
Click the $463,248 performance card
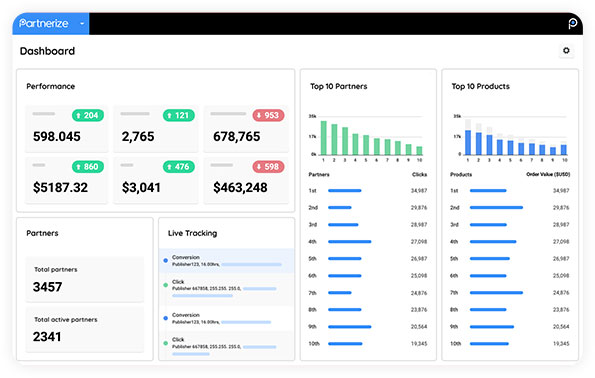pyautogui.click(x=246, y=181)
